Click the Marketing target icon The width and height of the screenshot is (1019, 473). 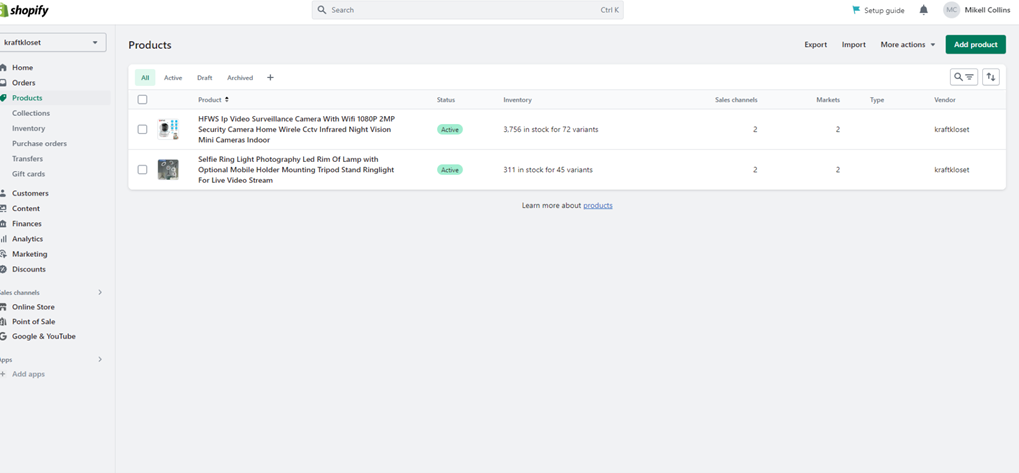[3, 254]
